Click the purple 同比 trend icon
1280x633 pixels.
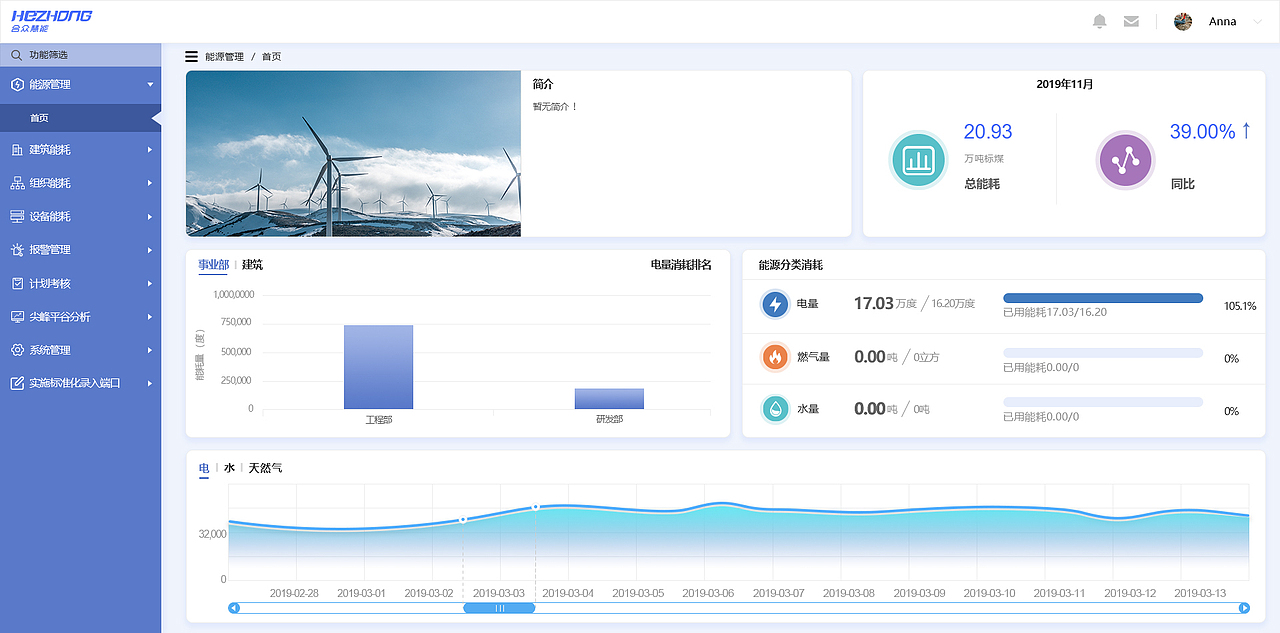click(x=1126, y=160)
